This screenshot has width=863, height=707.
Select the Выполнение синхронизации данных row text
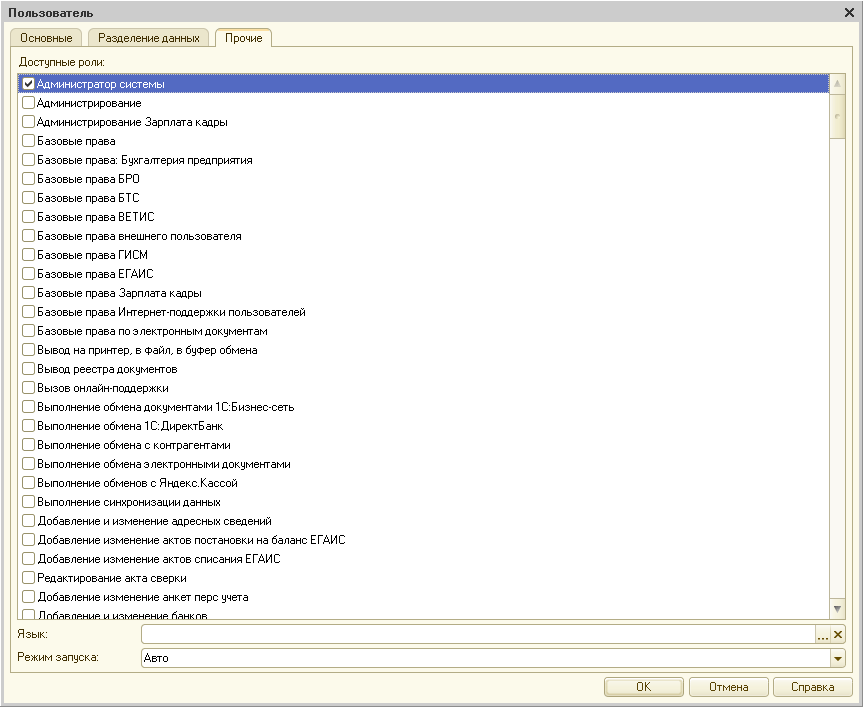click(129, 502)
